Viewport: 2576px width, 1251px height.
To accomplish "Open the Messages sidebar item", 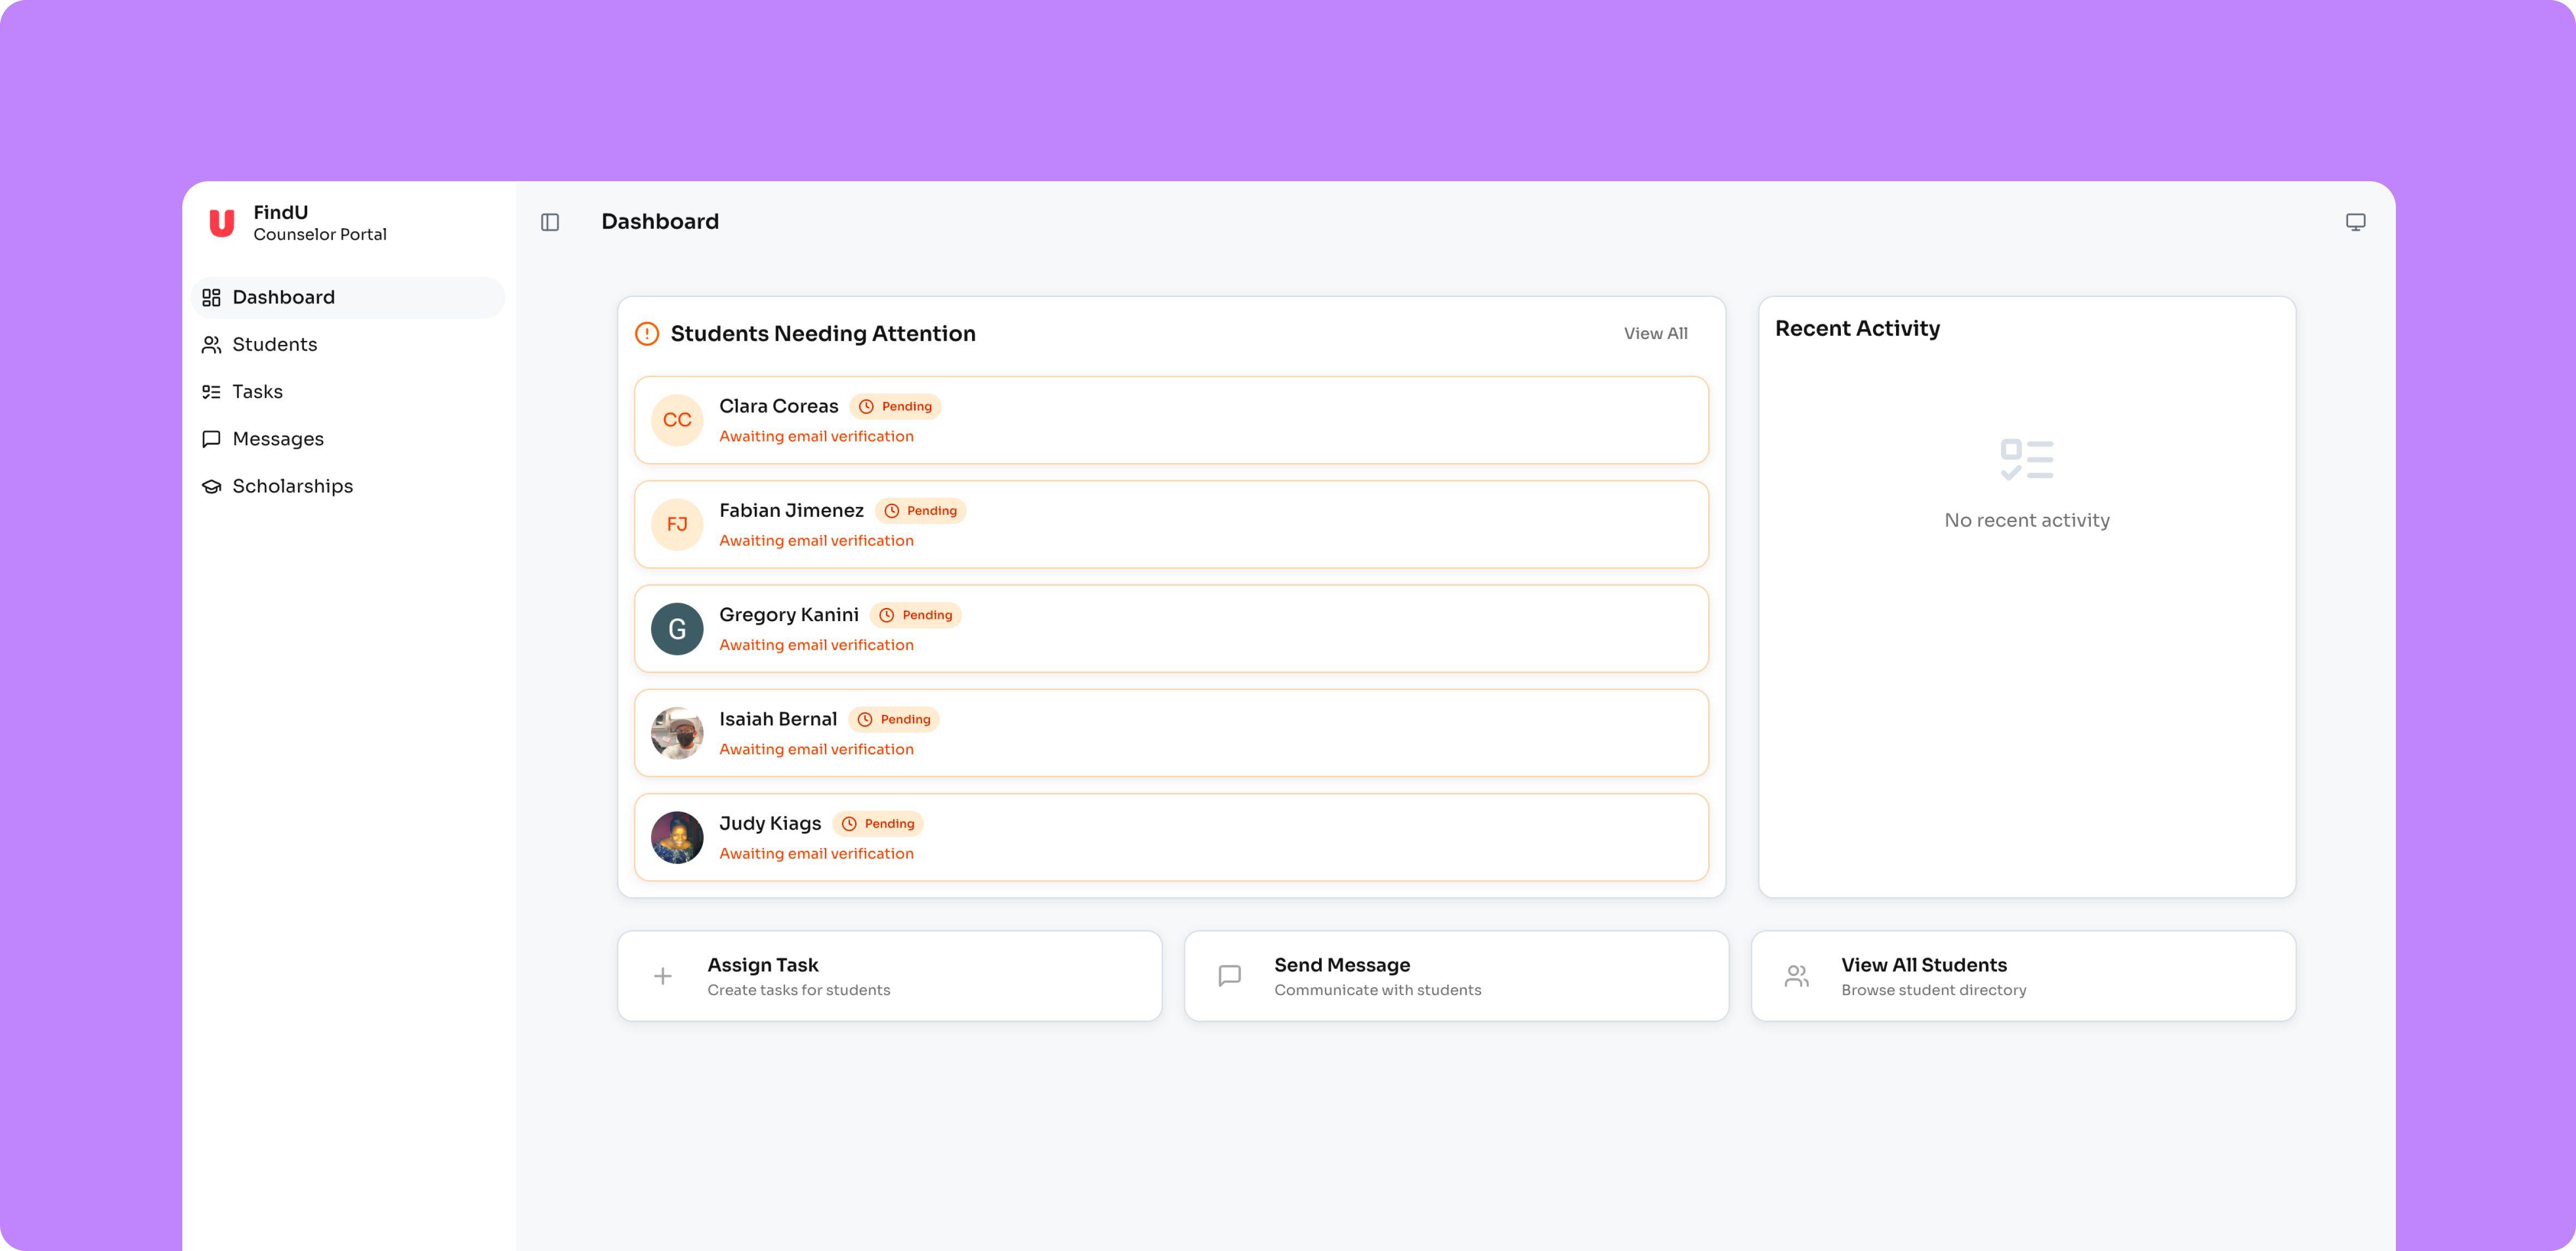I will [277, 439].
